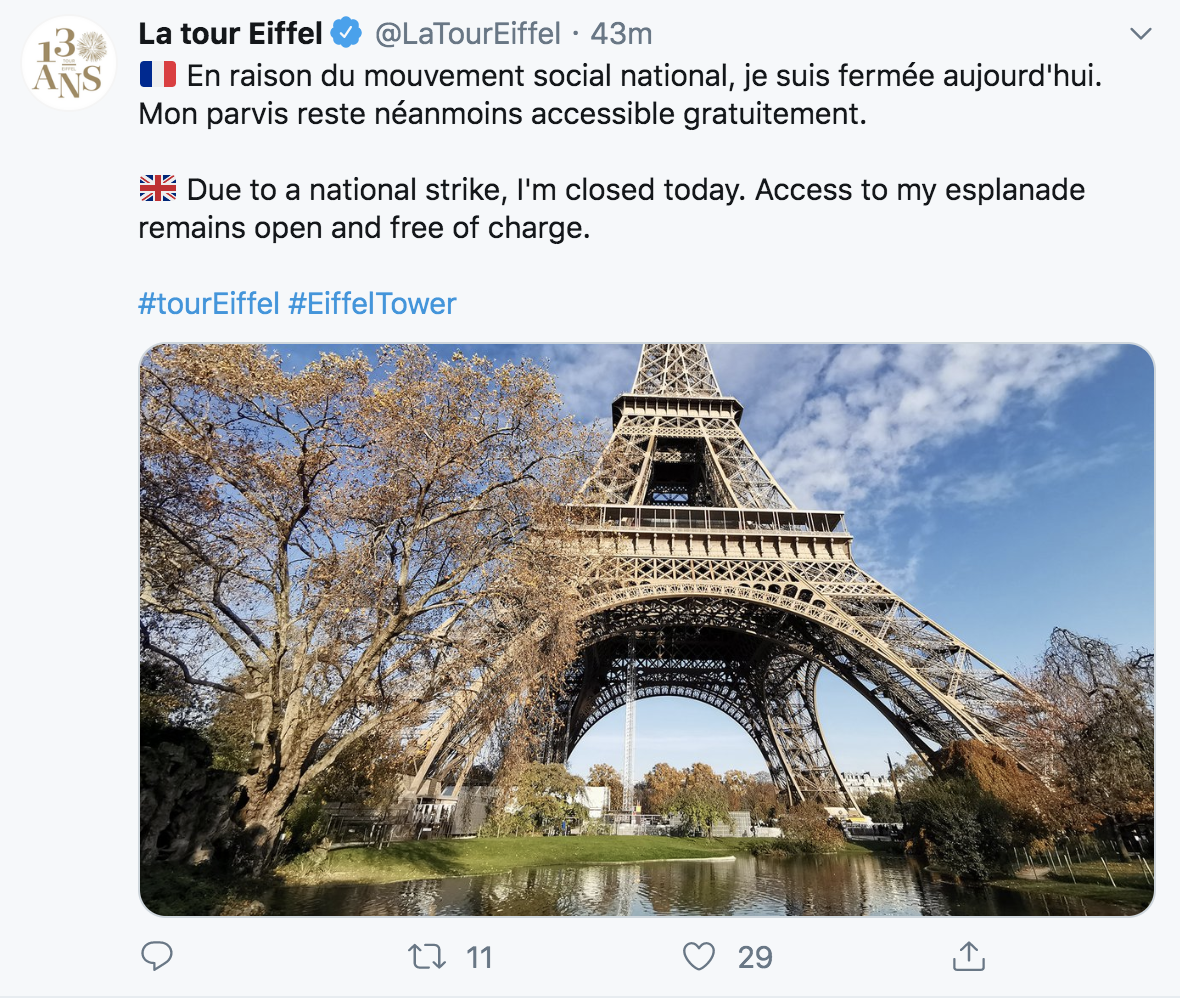Open the #tourEiffel hashtag
This screenshot has width=1180, height=1000.
point(208,304)
